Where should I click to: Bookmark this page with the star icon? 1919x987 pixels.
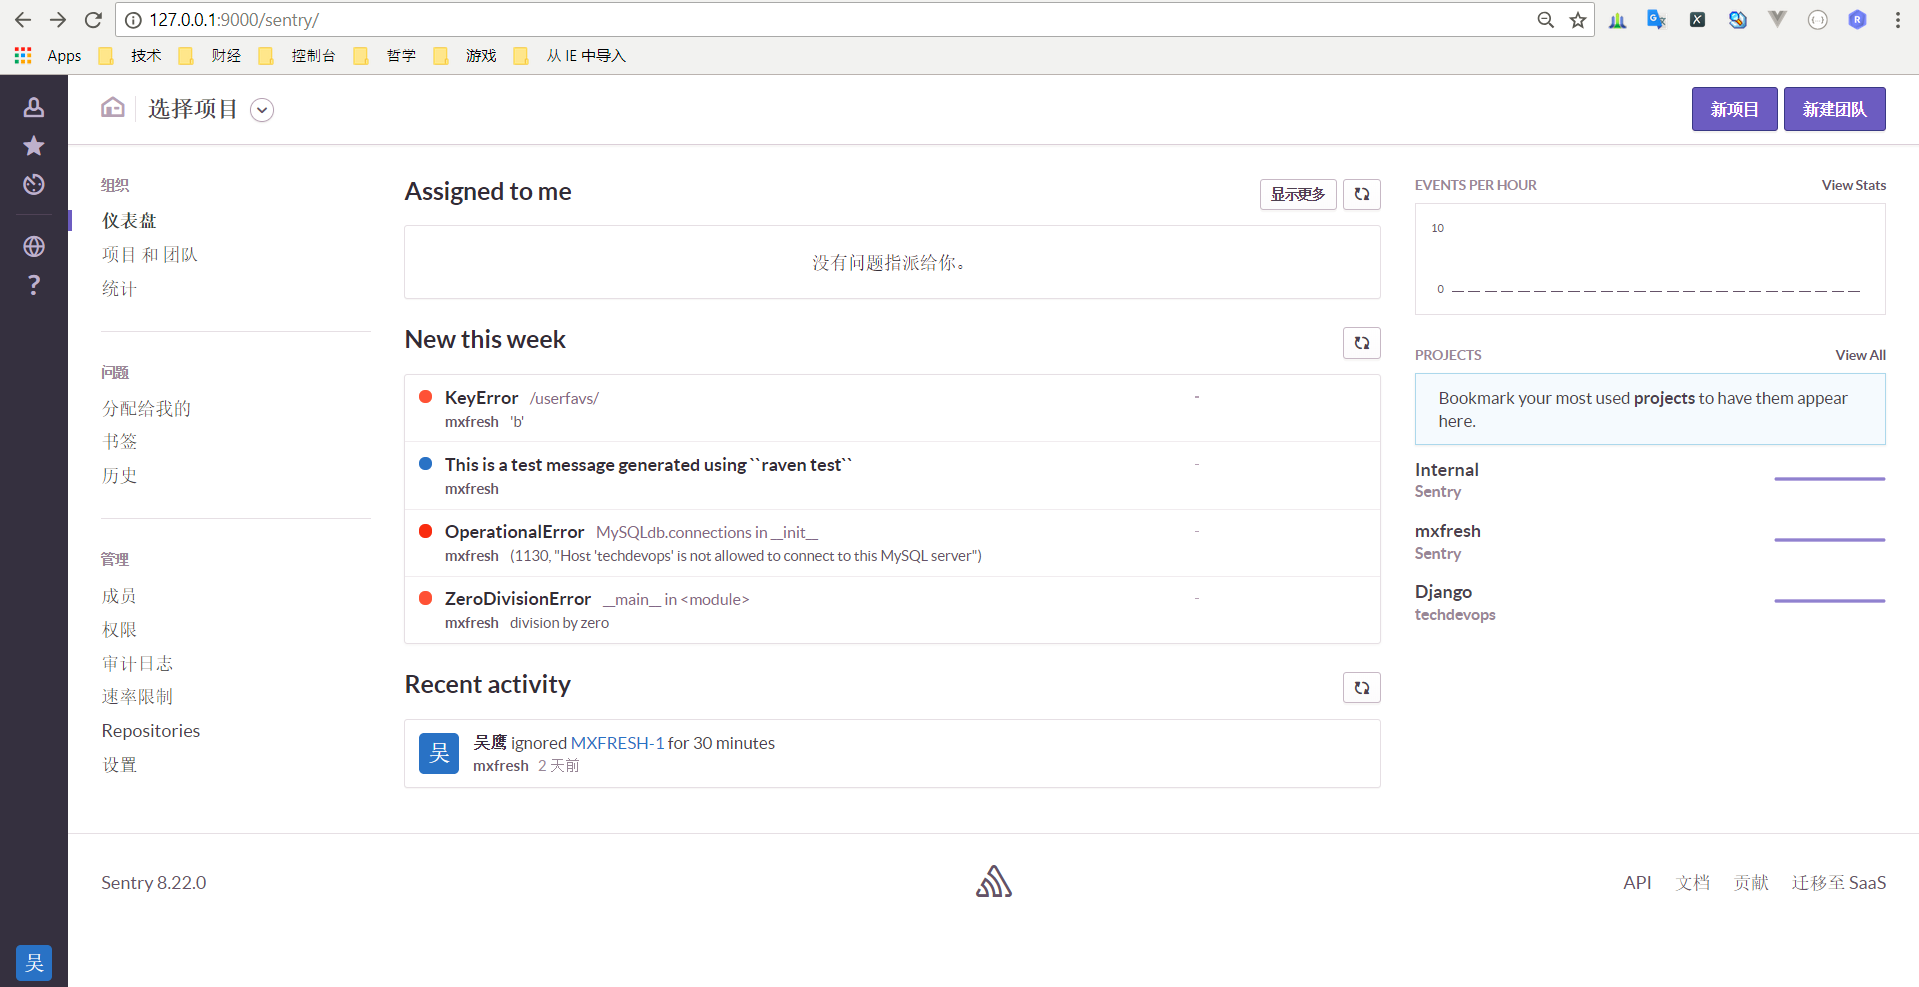1578,20
